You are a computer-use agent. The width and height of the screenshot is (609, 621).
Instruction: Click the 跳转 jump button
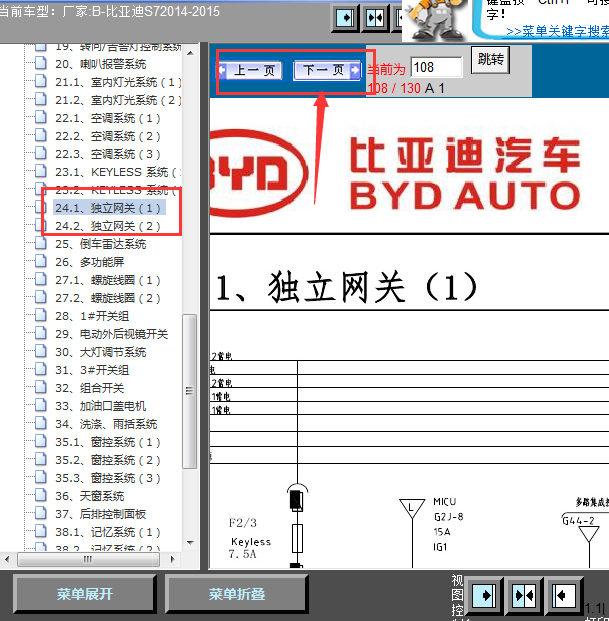click(490, 60)
